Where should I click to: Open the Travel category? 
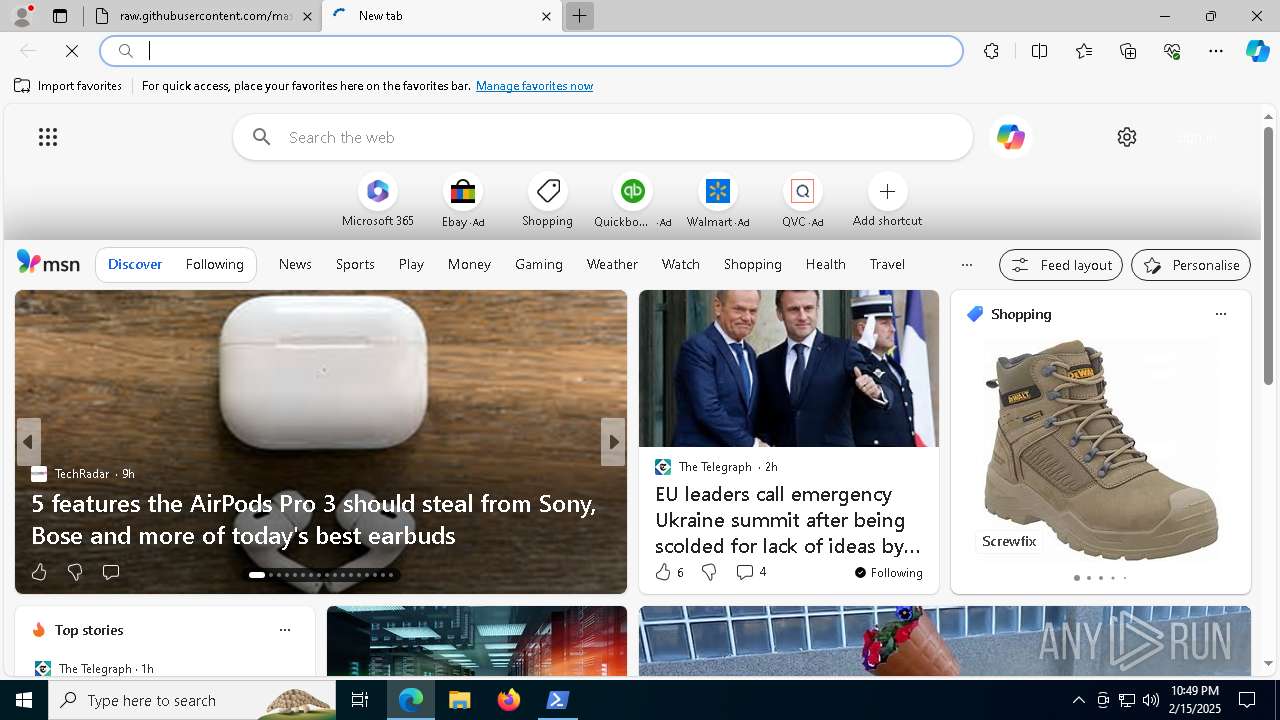(x=887, y=264)
